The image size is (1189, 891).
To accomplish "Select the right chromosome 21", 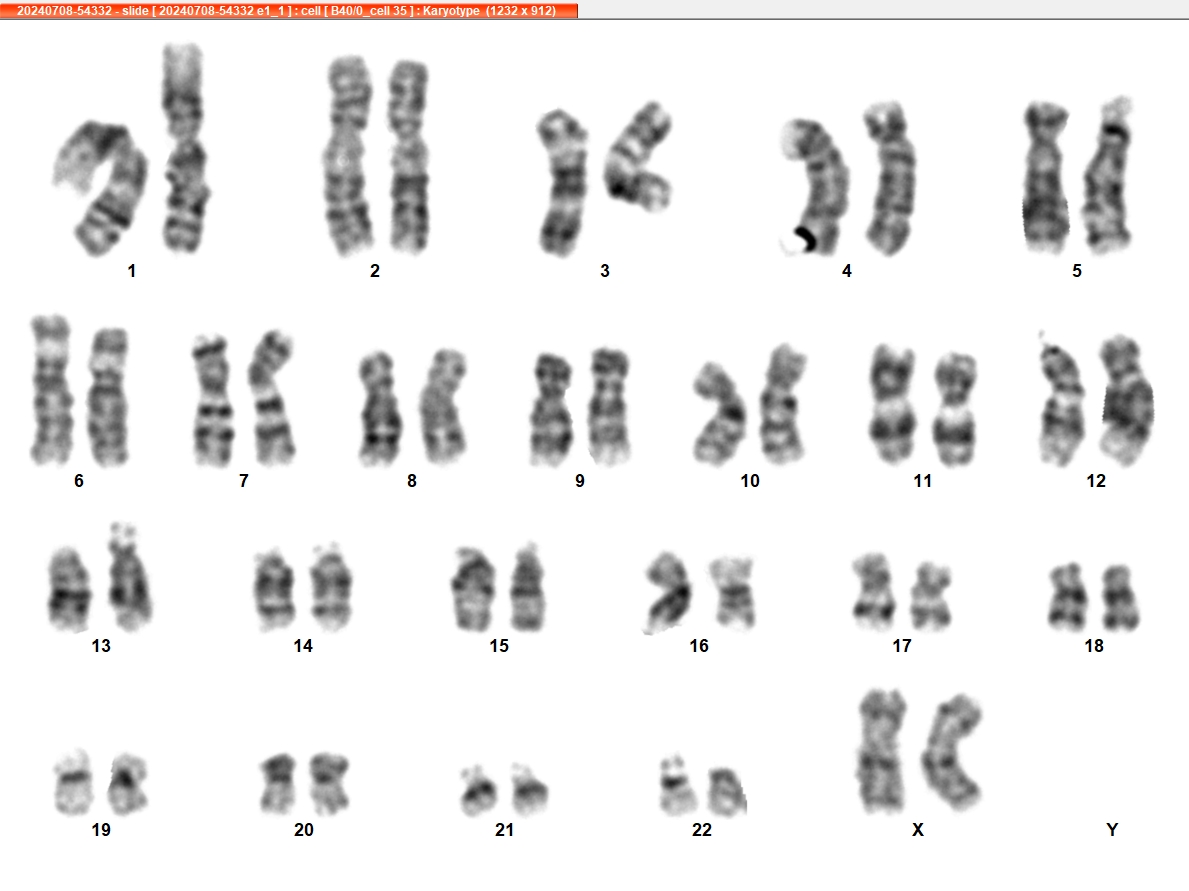I will [x=529, y=789].
